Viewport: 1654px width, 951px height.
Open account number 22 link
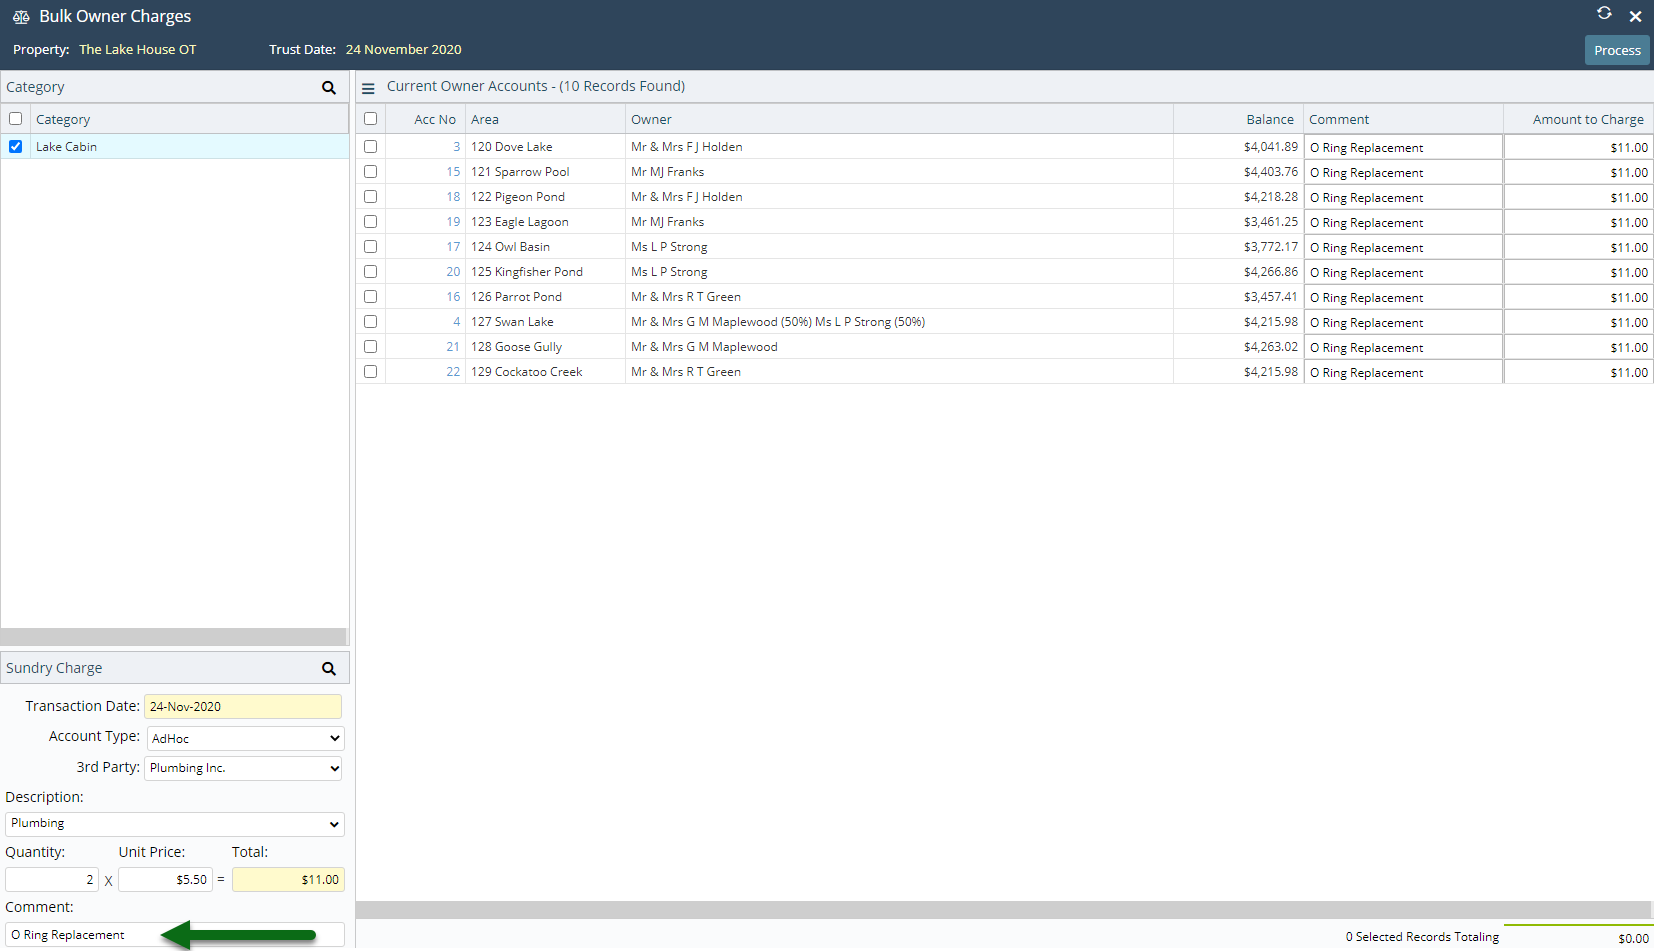coord(453,372)
